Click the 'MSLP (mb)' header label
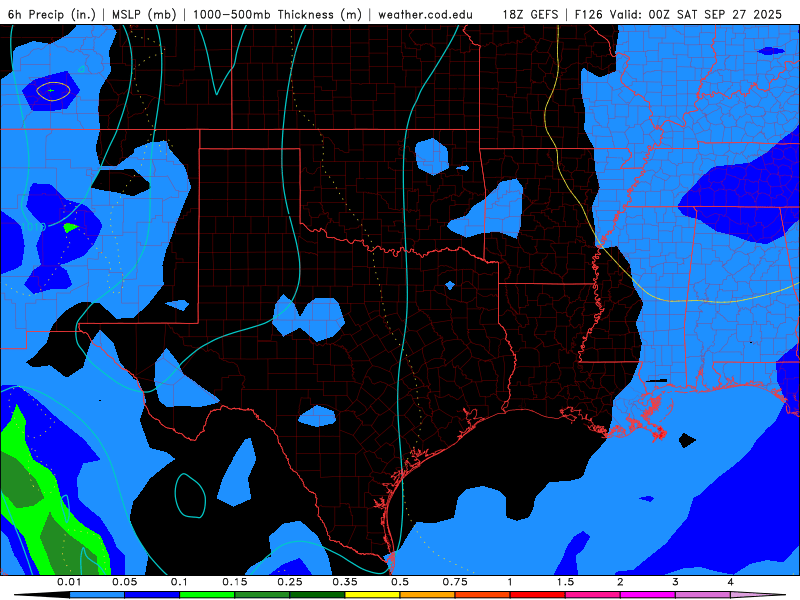The width and height of the screenshot is (800, 600). pyautogui.click(x=144, y=14)
